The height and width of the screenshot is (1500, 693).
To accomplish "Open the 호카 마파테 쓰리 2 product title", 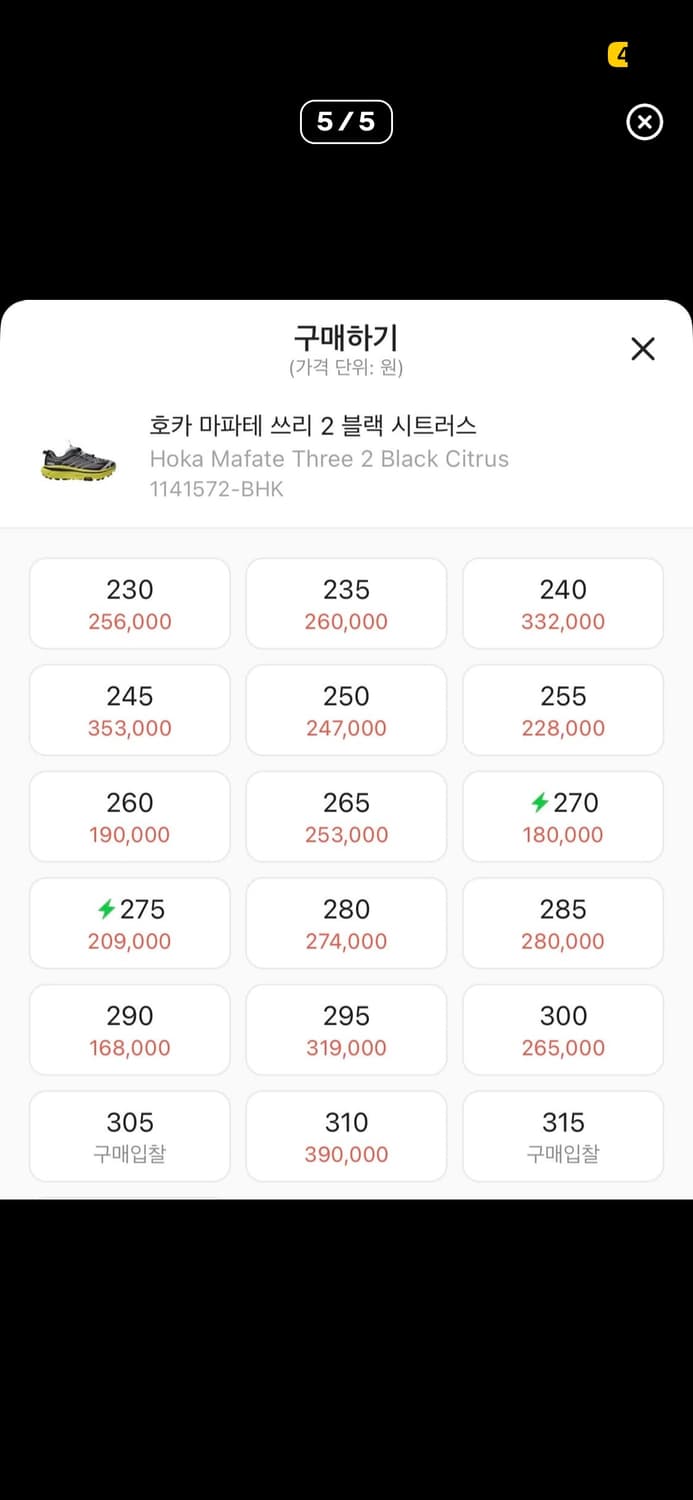I will (313, 426).
